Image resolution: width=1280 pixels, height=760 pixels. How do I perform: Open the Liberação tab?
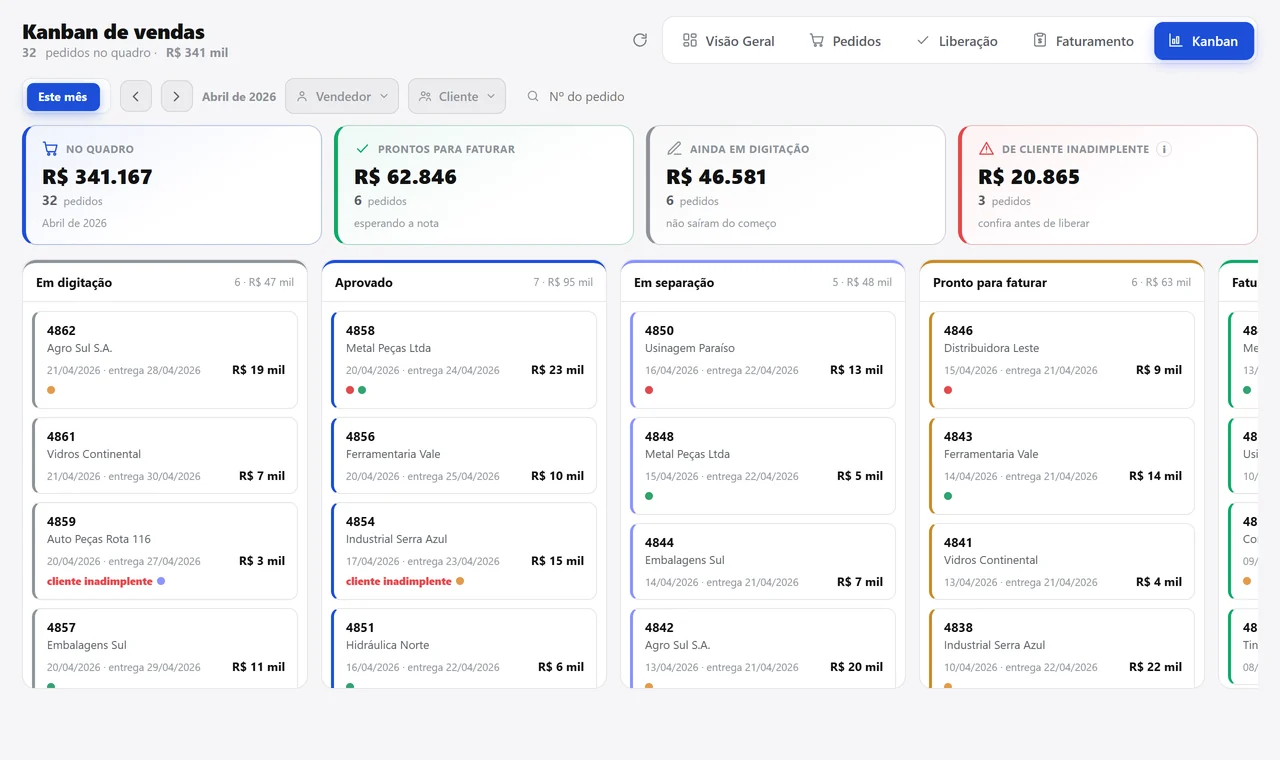click(957, 41)
